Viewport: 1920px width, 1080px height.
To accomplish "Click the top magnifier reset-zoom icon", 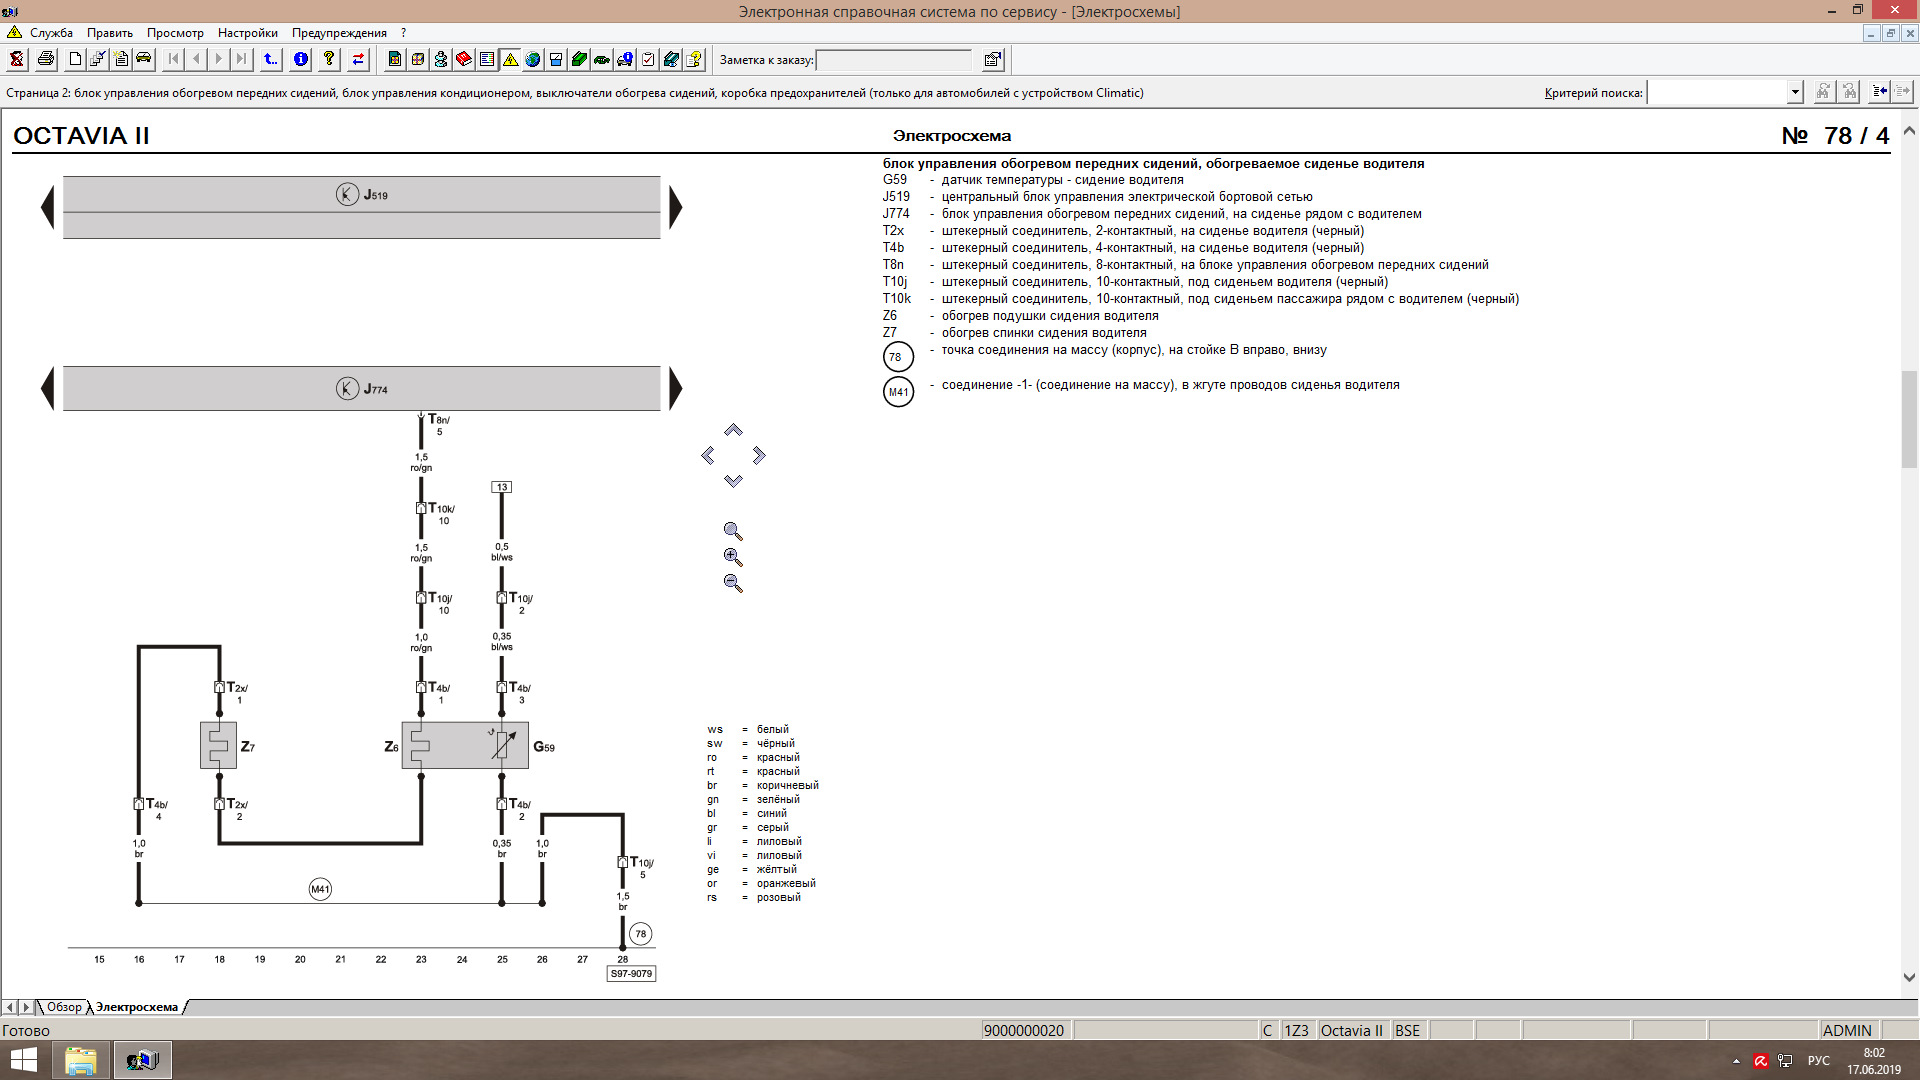I will coord(733,531).
